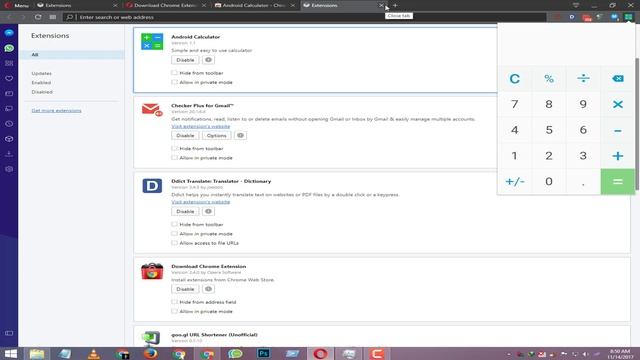Select the Updates filter

[x=42, y=73]
